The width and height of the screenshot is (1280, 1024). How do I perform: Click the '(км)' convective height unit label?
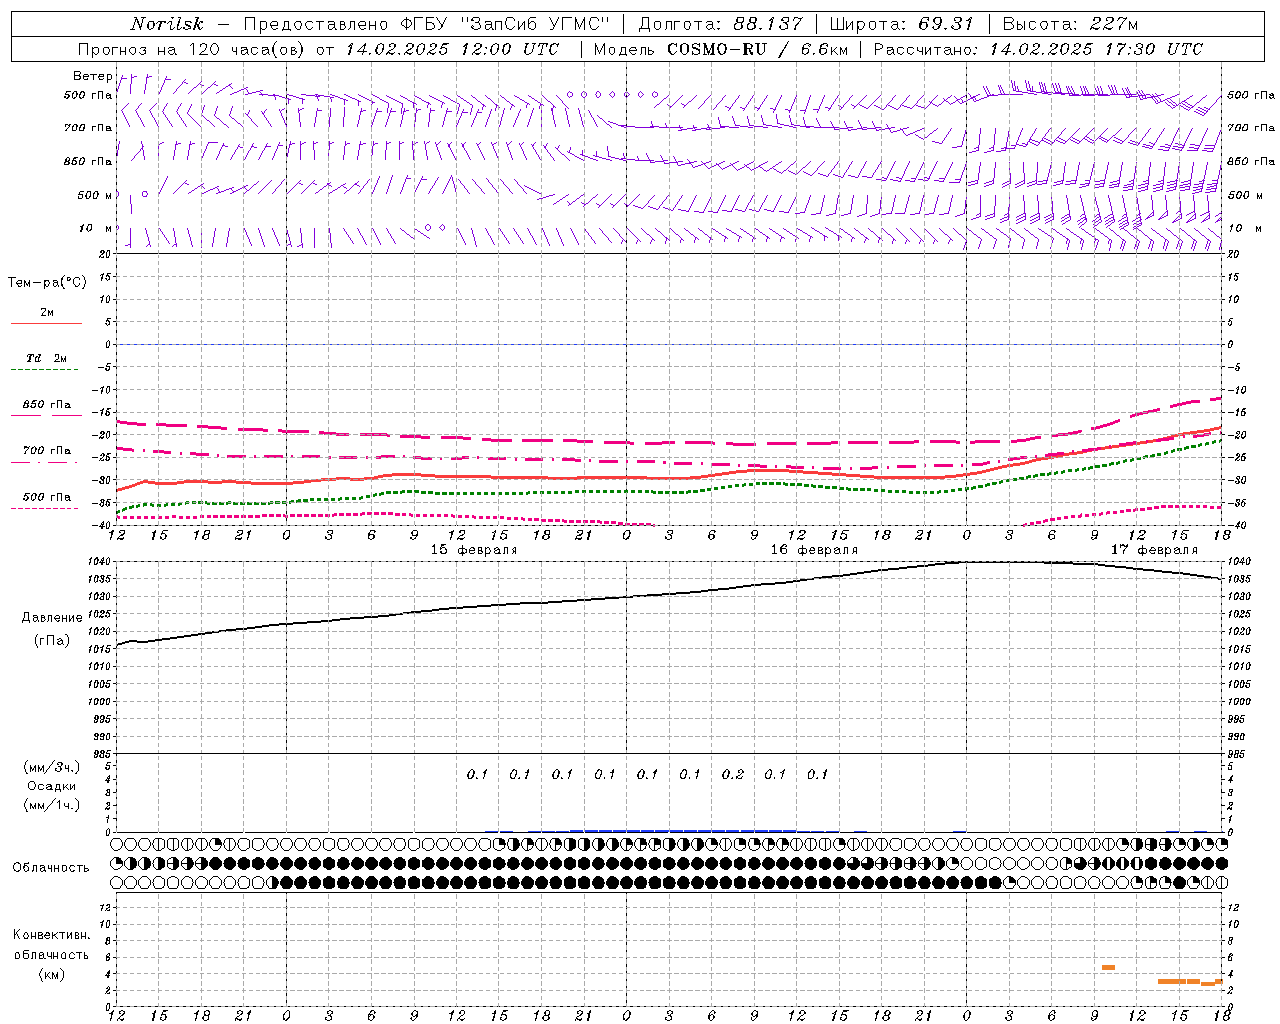[51, 974]
